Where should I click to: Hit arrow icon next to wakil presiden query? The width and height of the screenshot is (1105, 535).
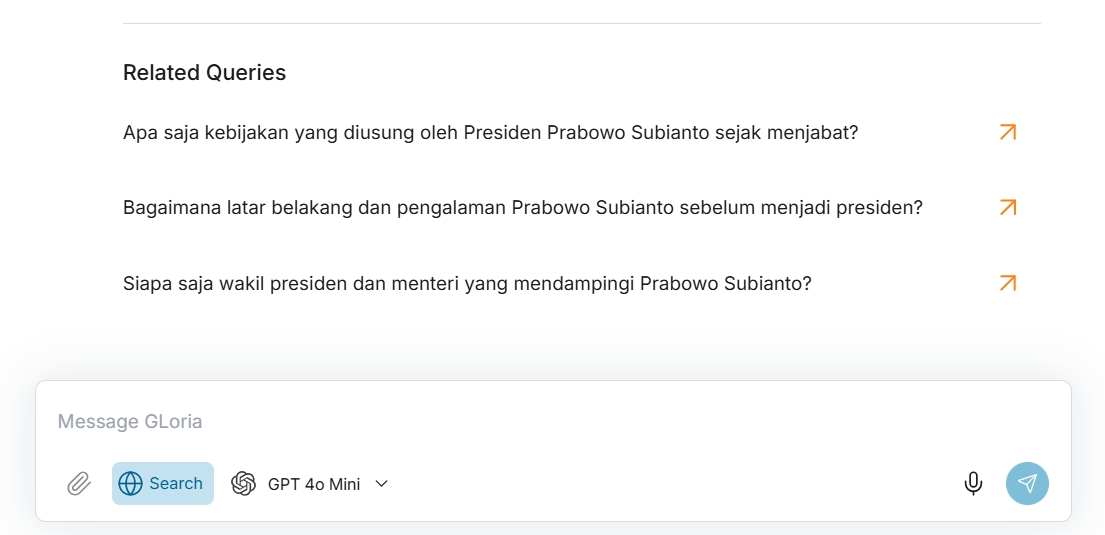[1007, 283]
